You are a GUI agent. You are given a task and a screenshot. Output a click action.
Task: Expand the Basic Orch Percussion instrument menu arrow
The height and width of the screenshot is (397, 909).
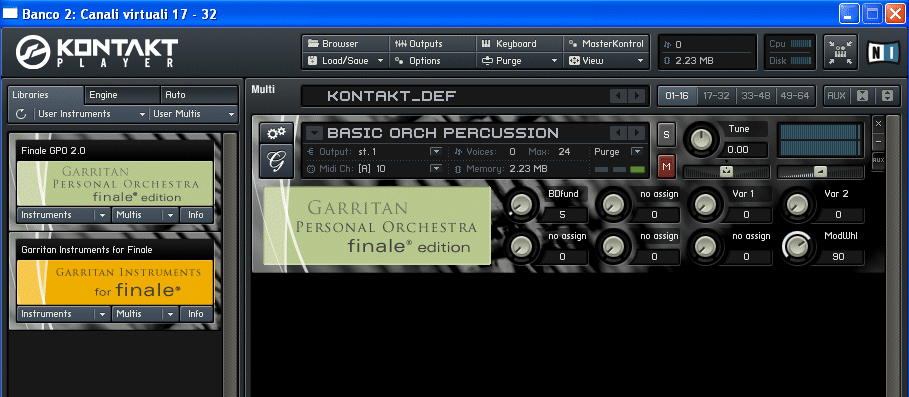point(314,133)
